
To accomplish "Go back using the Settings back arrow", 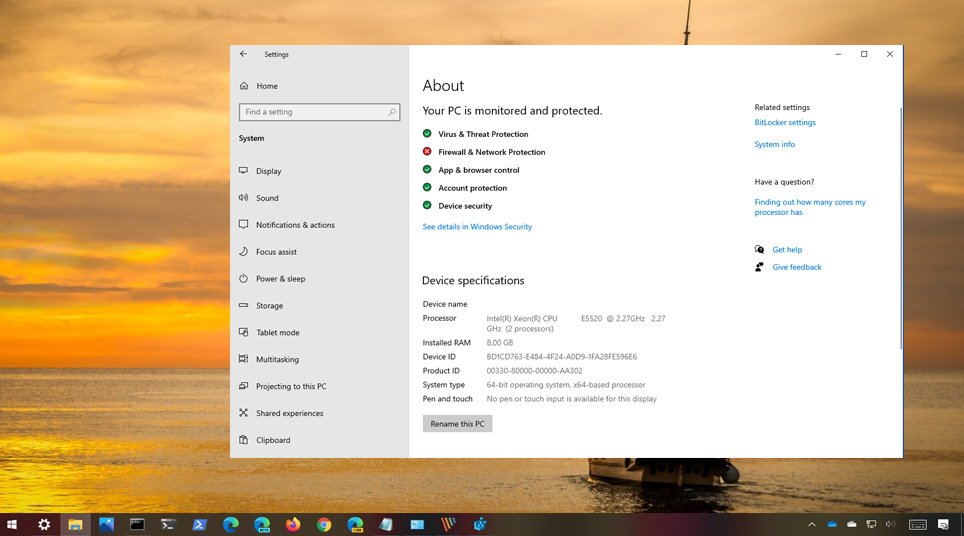I will point(243,54).
